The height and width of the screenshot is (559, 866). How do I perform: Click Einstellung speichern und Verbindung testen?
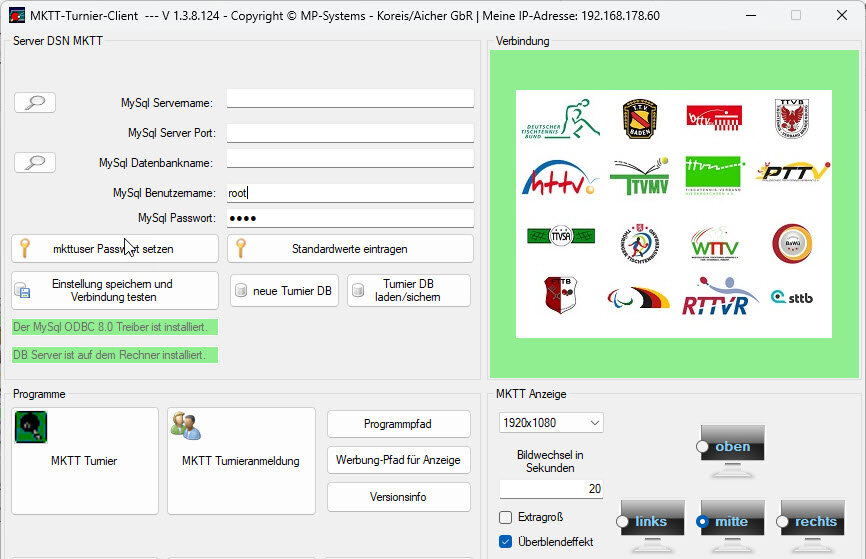click(114, 291)
